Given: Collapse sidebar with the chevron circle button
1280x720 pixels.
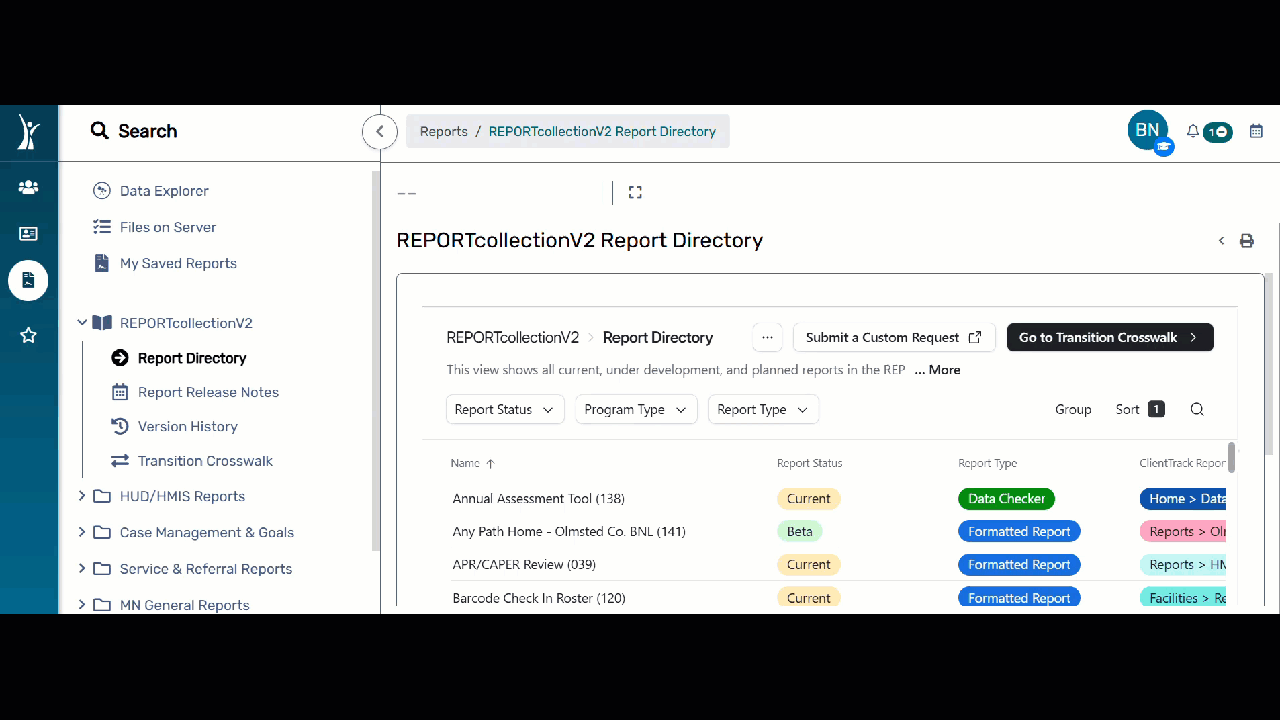Looking at the screenshot, I should pyautogui.click(x=380, y=131).
